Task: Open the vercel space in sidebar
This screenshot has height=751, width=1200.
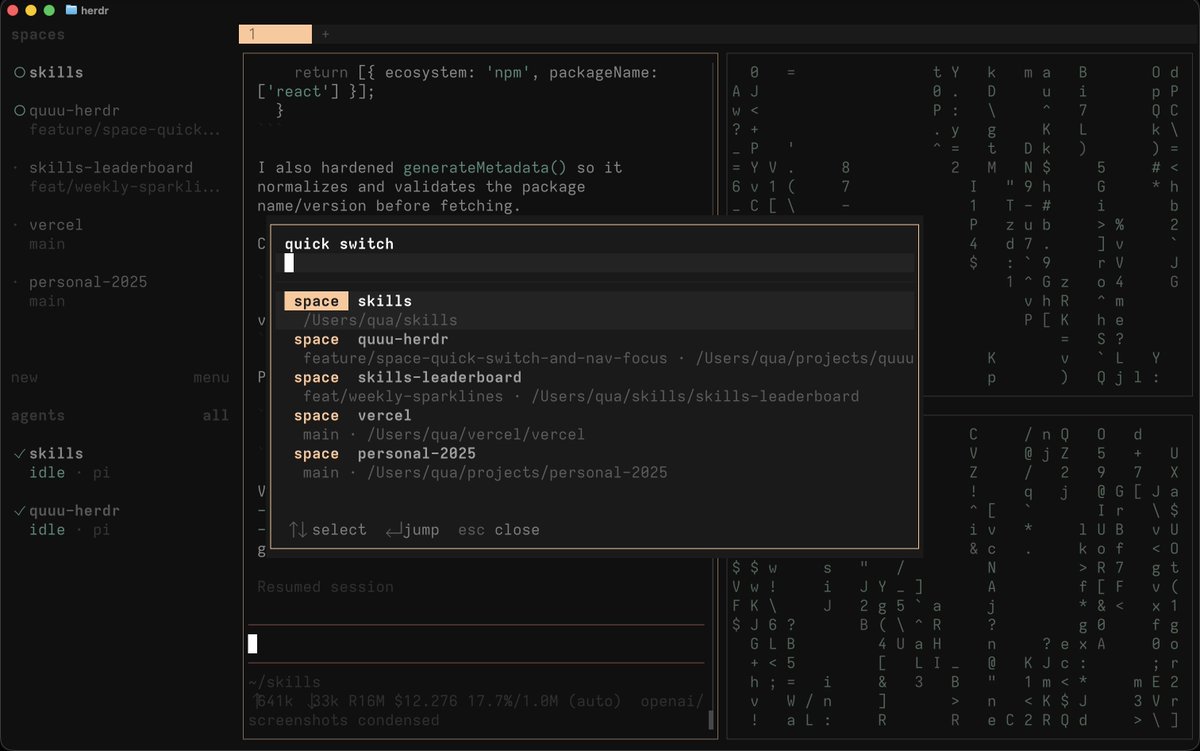Action: pyautogui.click(x=56, y=224)
